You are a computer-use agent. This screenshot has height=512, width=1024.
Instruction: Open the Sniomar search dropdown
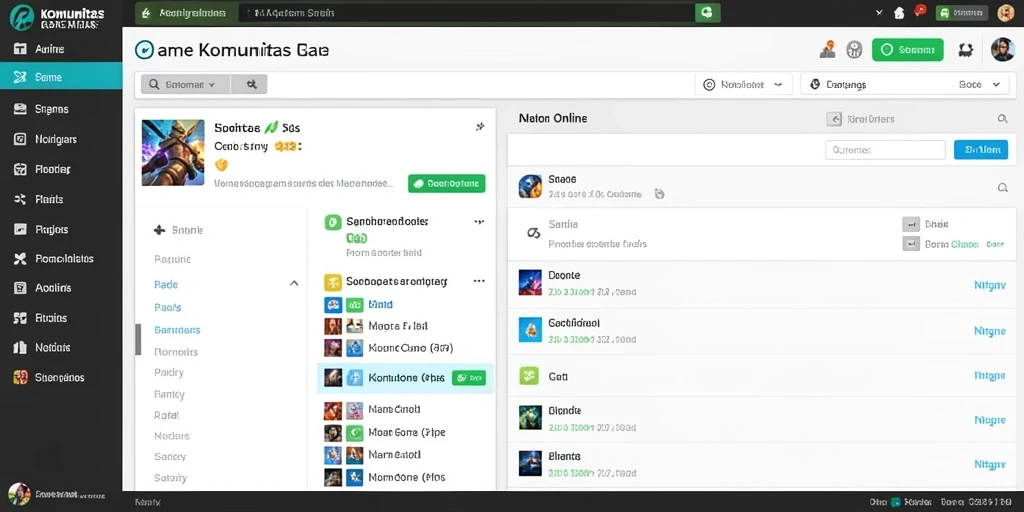pyautogui.click(x=185, y=84)
